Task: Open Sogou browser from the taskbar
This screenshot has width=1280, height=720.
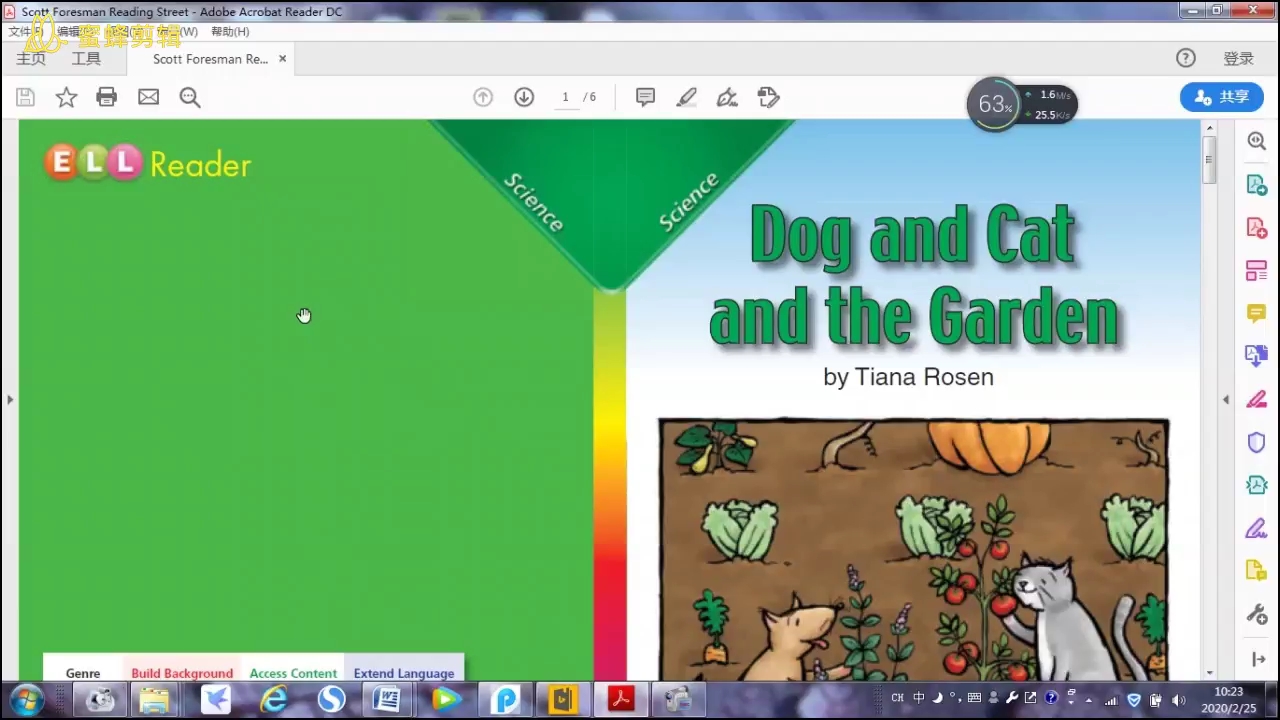Action: tap(331, 699)
